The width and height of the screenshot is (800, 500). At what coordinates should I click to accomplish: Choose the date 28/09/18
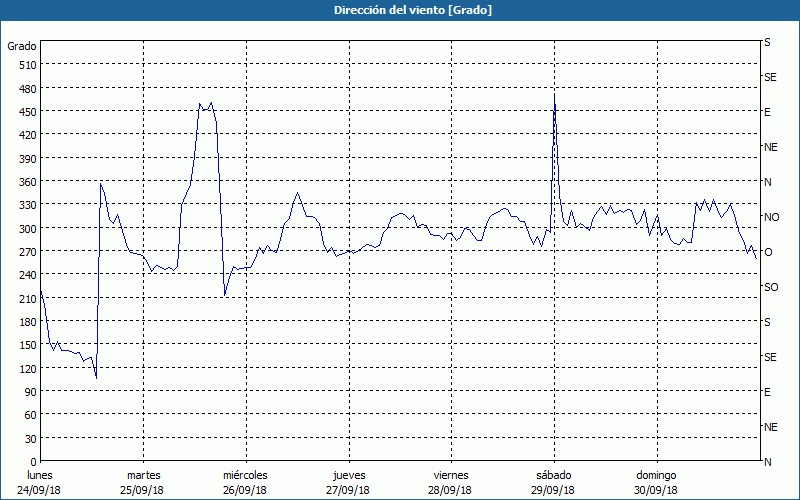click(451, 490)
